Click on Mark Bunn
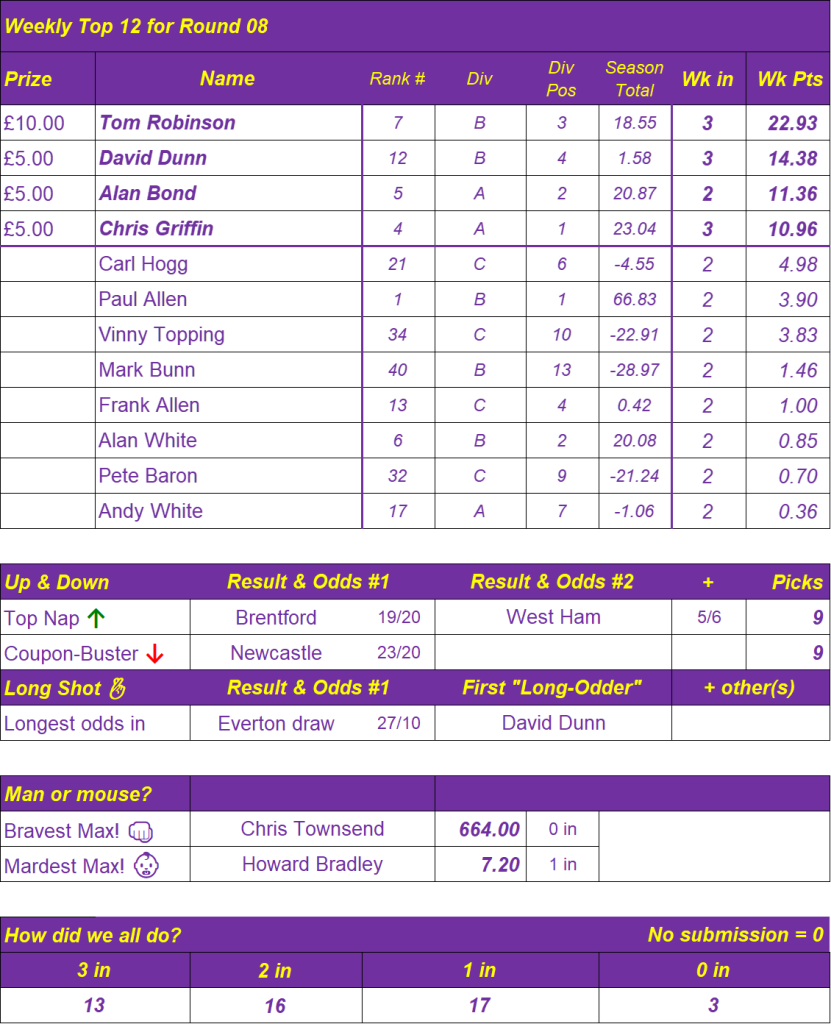The width and height of the screenshot is (831, 1024). (x=147, y=370)
